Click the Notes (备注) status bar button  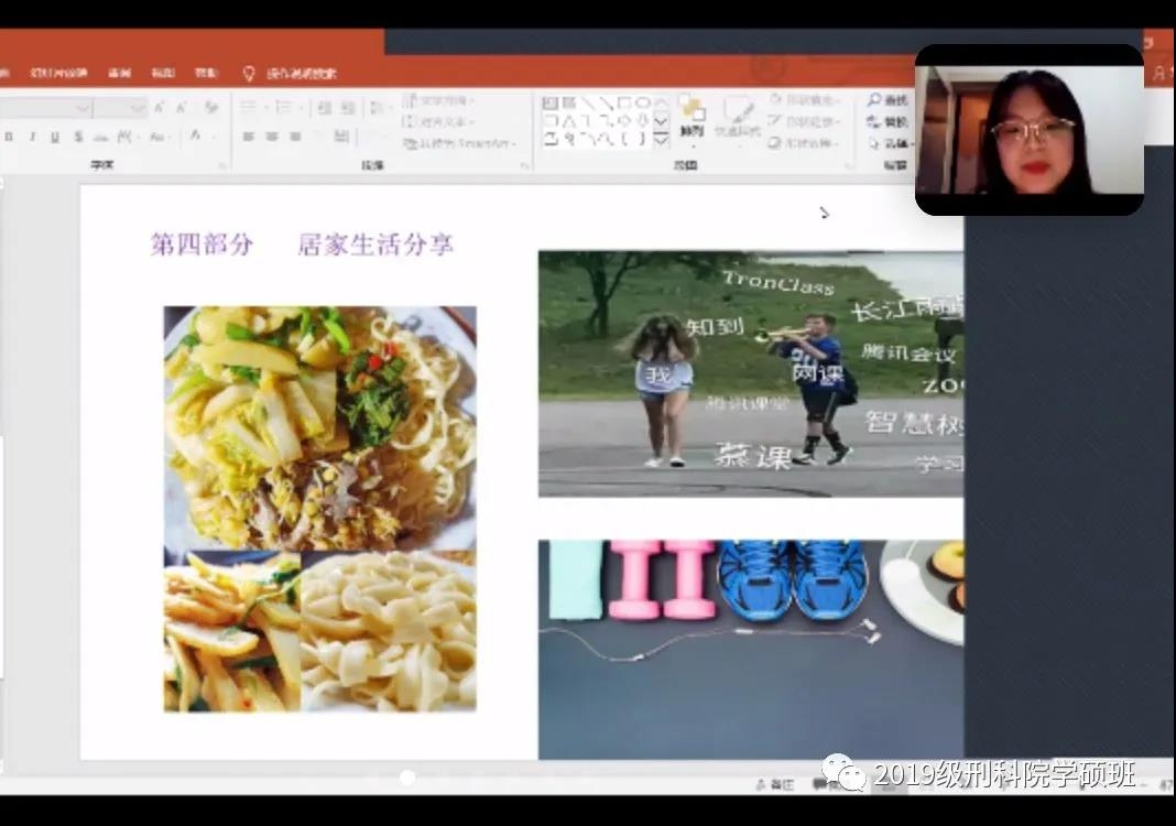pyautogui.click(x=775, y=785)
